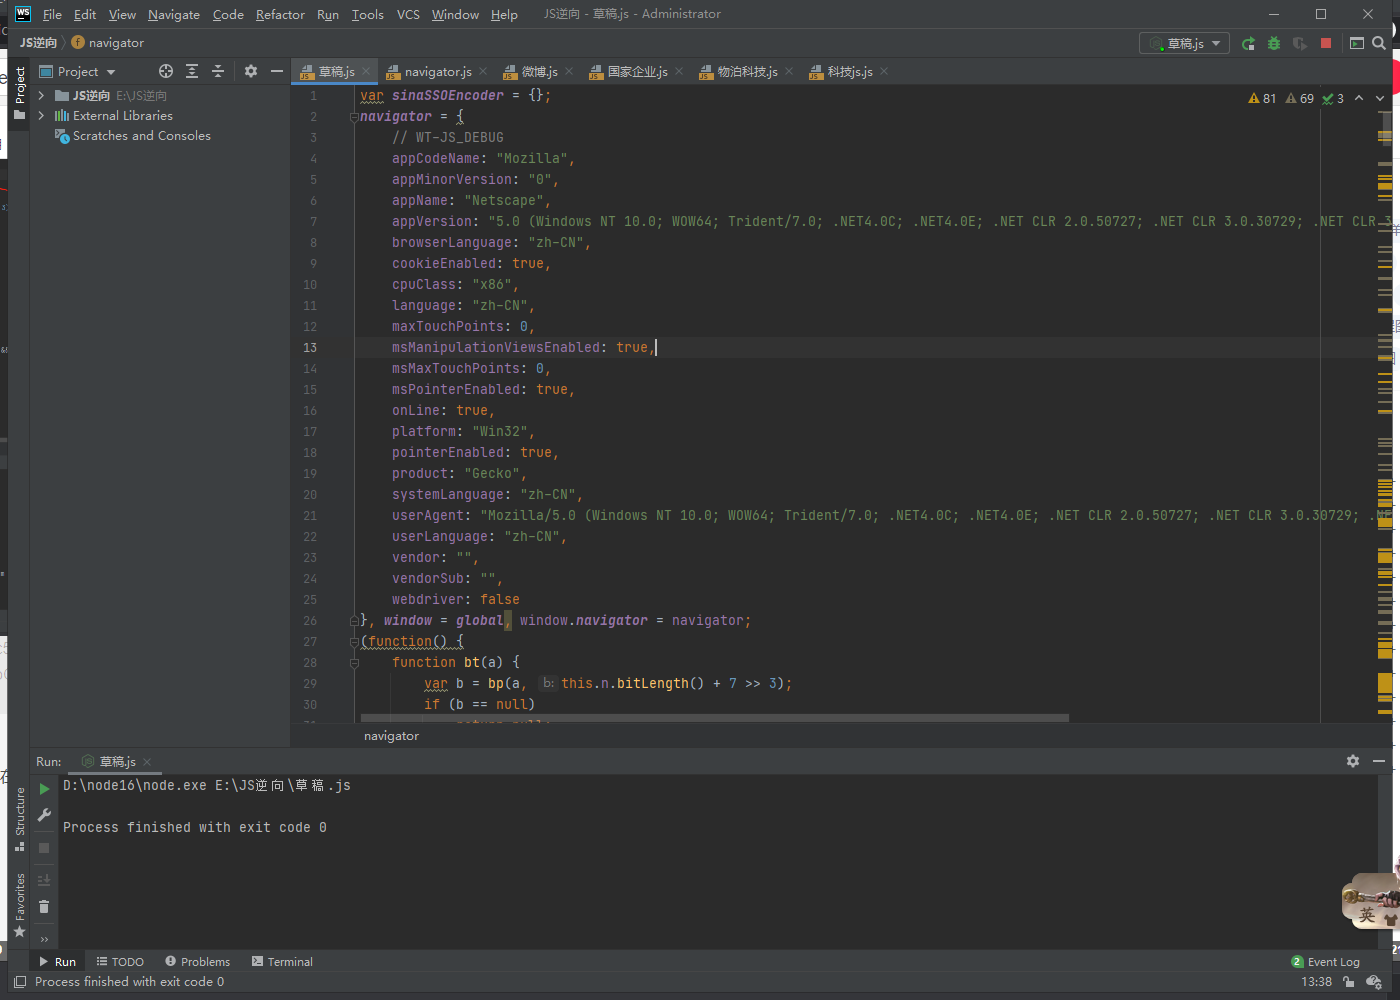Image resolution: width=1400 pixels, height=1000 pixels.
Task: Click the Rerun icon in top toolbar
Action: (x=1248, y=43)
